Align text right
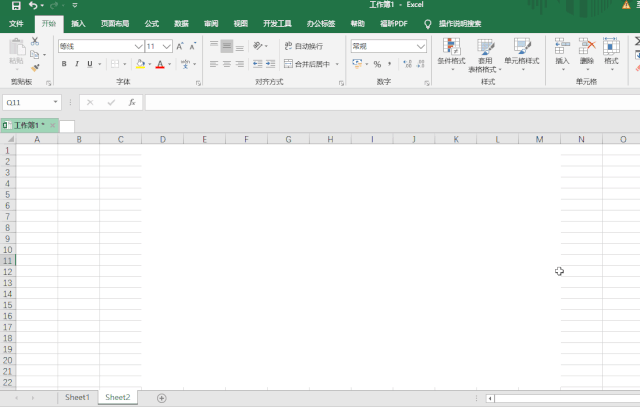The image size is (640, 407). (240, 64)
